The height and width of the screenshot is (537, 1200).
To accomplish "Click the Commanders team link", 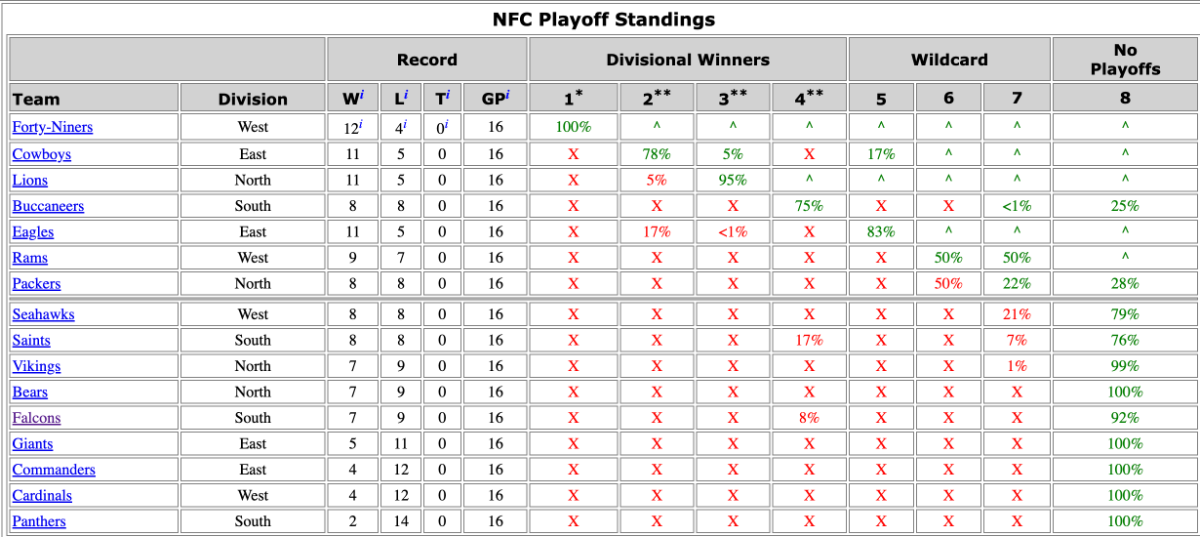I will pyautogui.click(x=54, y=470).
